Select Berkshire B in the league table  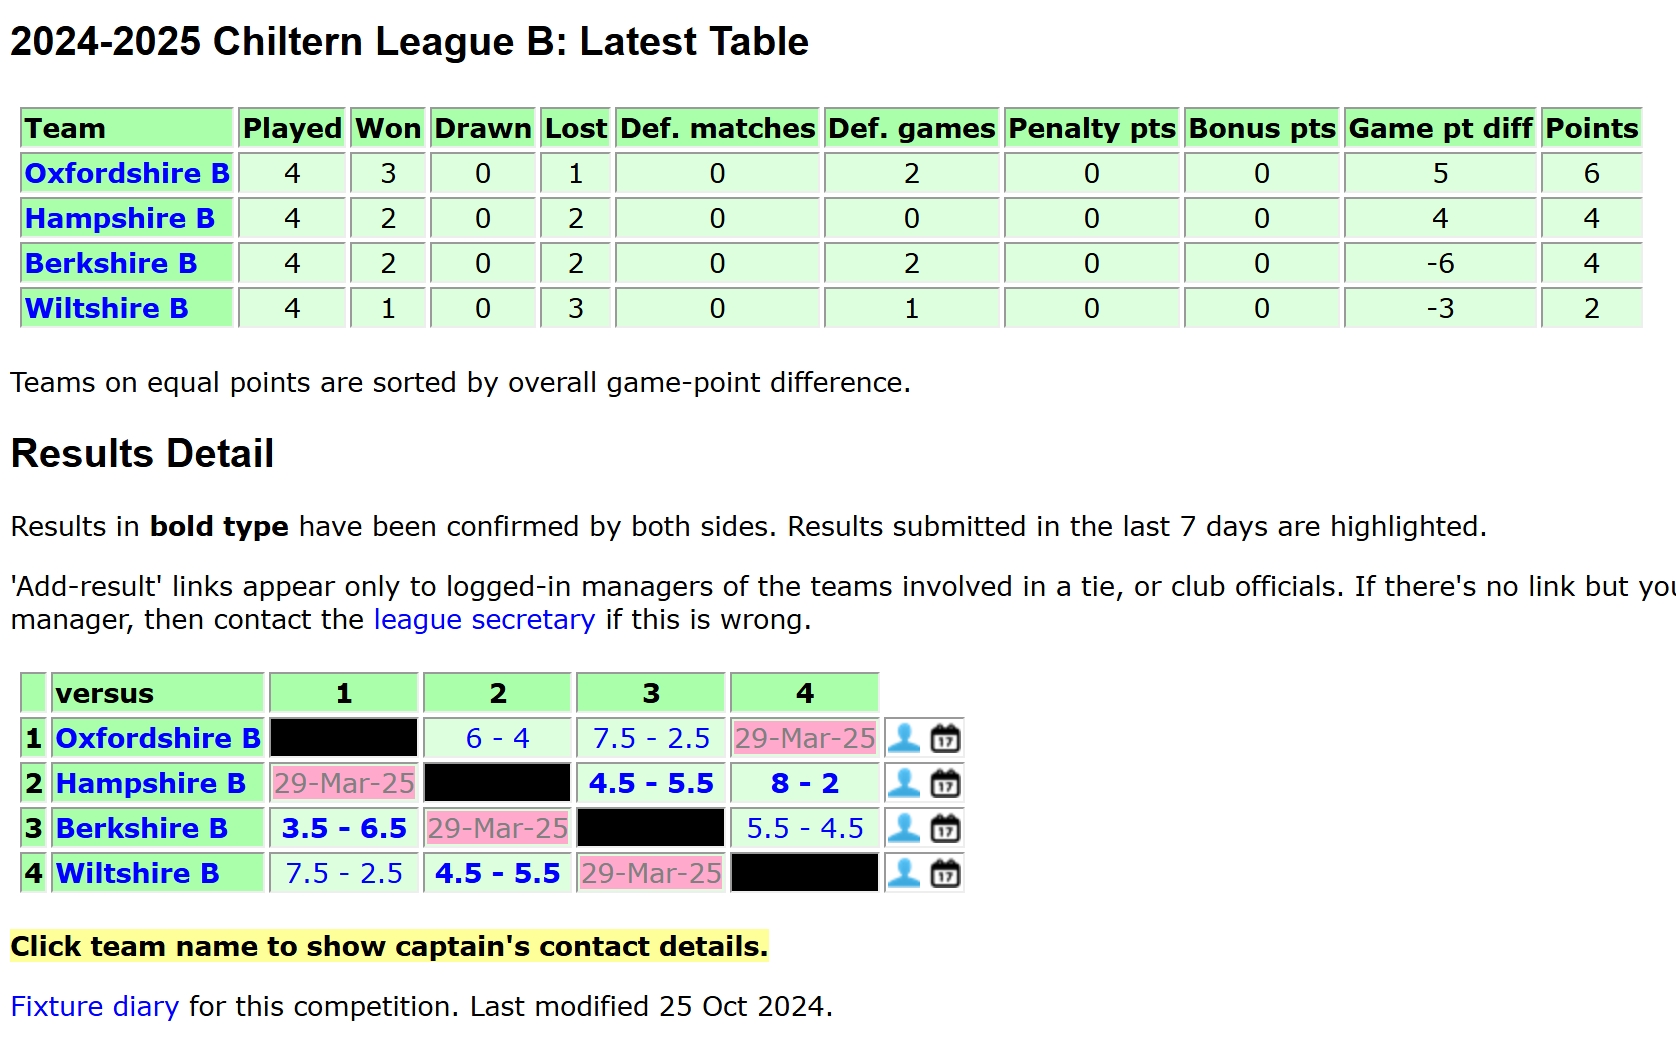click(x=111, y=263)
